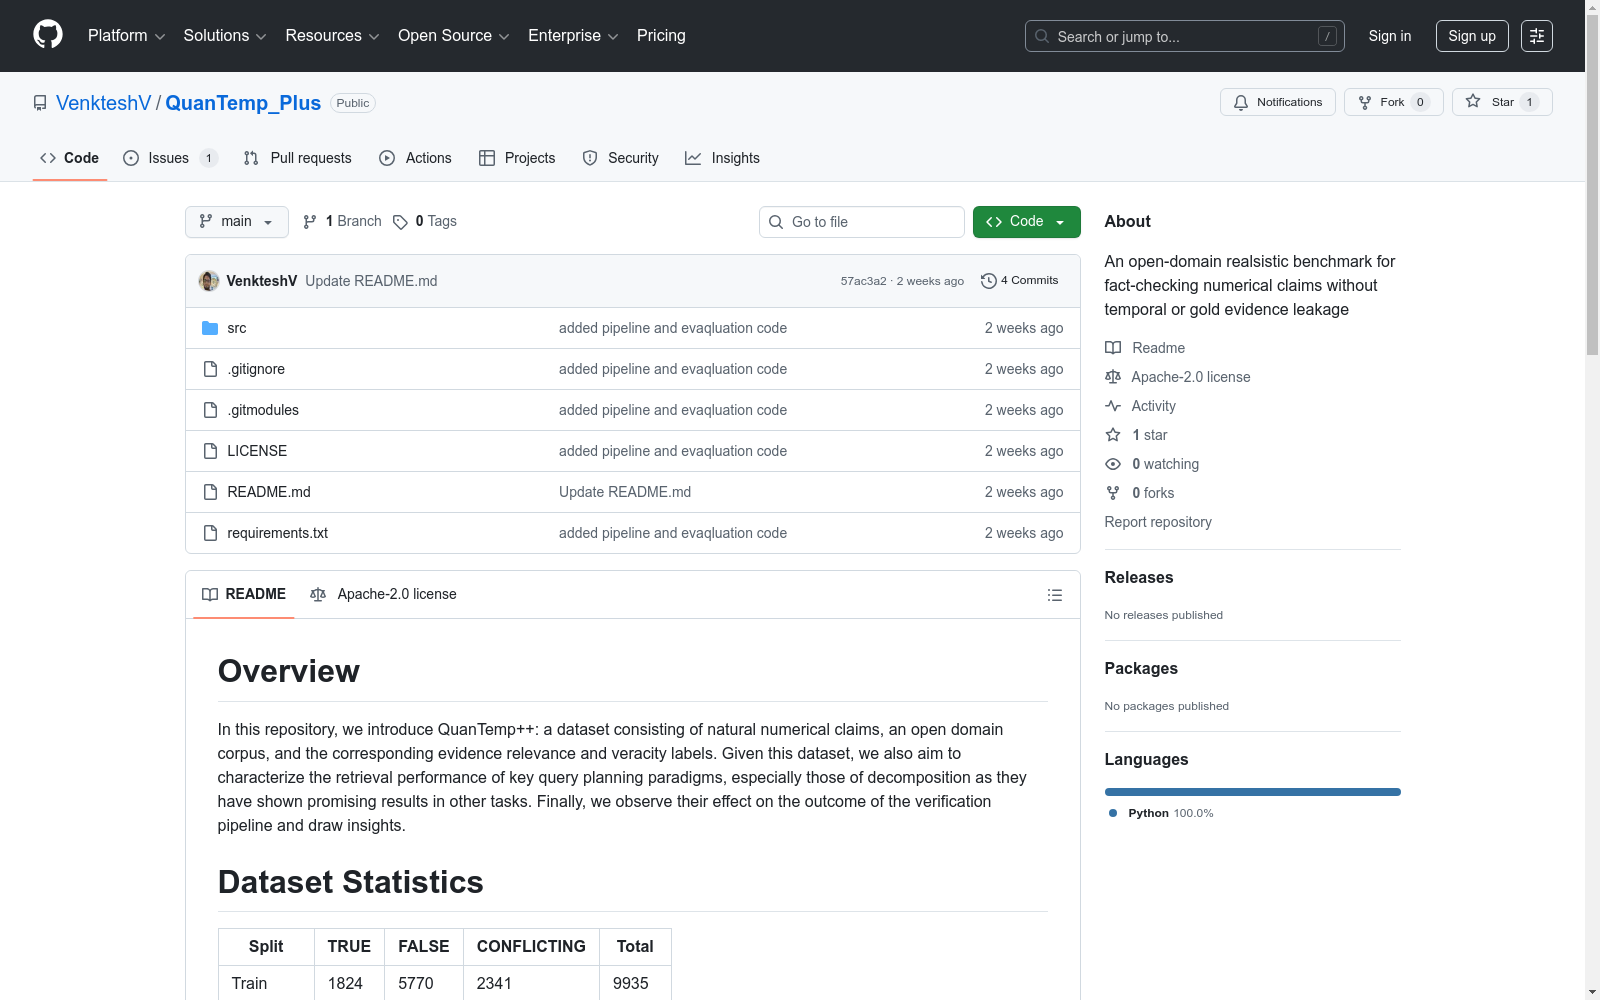Image resolution: width=1600 pixels, height=1000 pixels.
Task: Expand the Platform menu
Action: (x=126, y=36)
